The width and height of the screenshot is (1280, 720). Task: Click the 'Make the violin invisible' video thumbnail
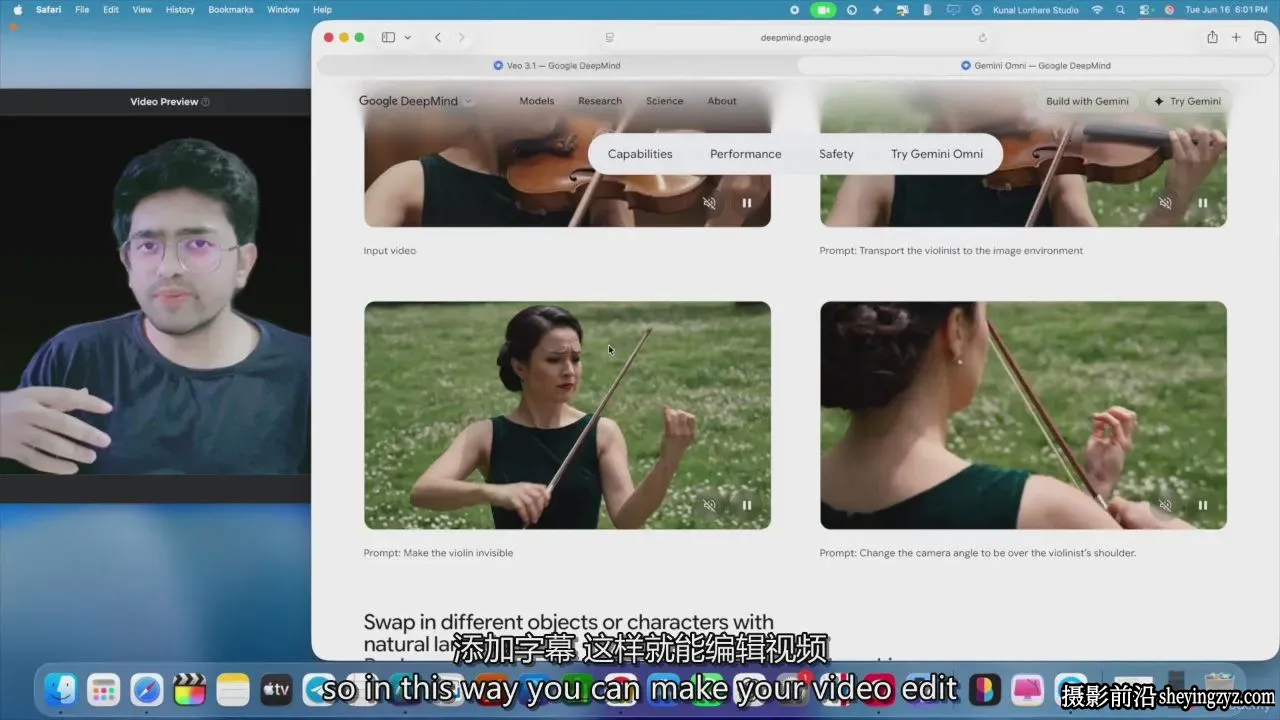[x=567, y=415]
